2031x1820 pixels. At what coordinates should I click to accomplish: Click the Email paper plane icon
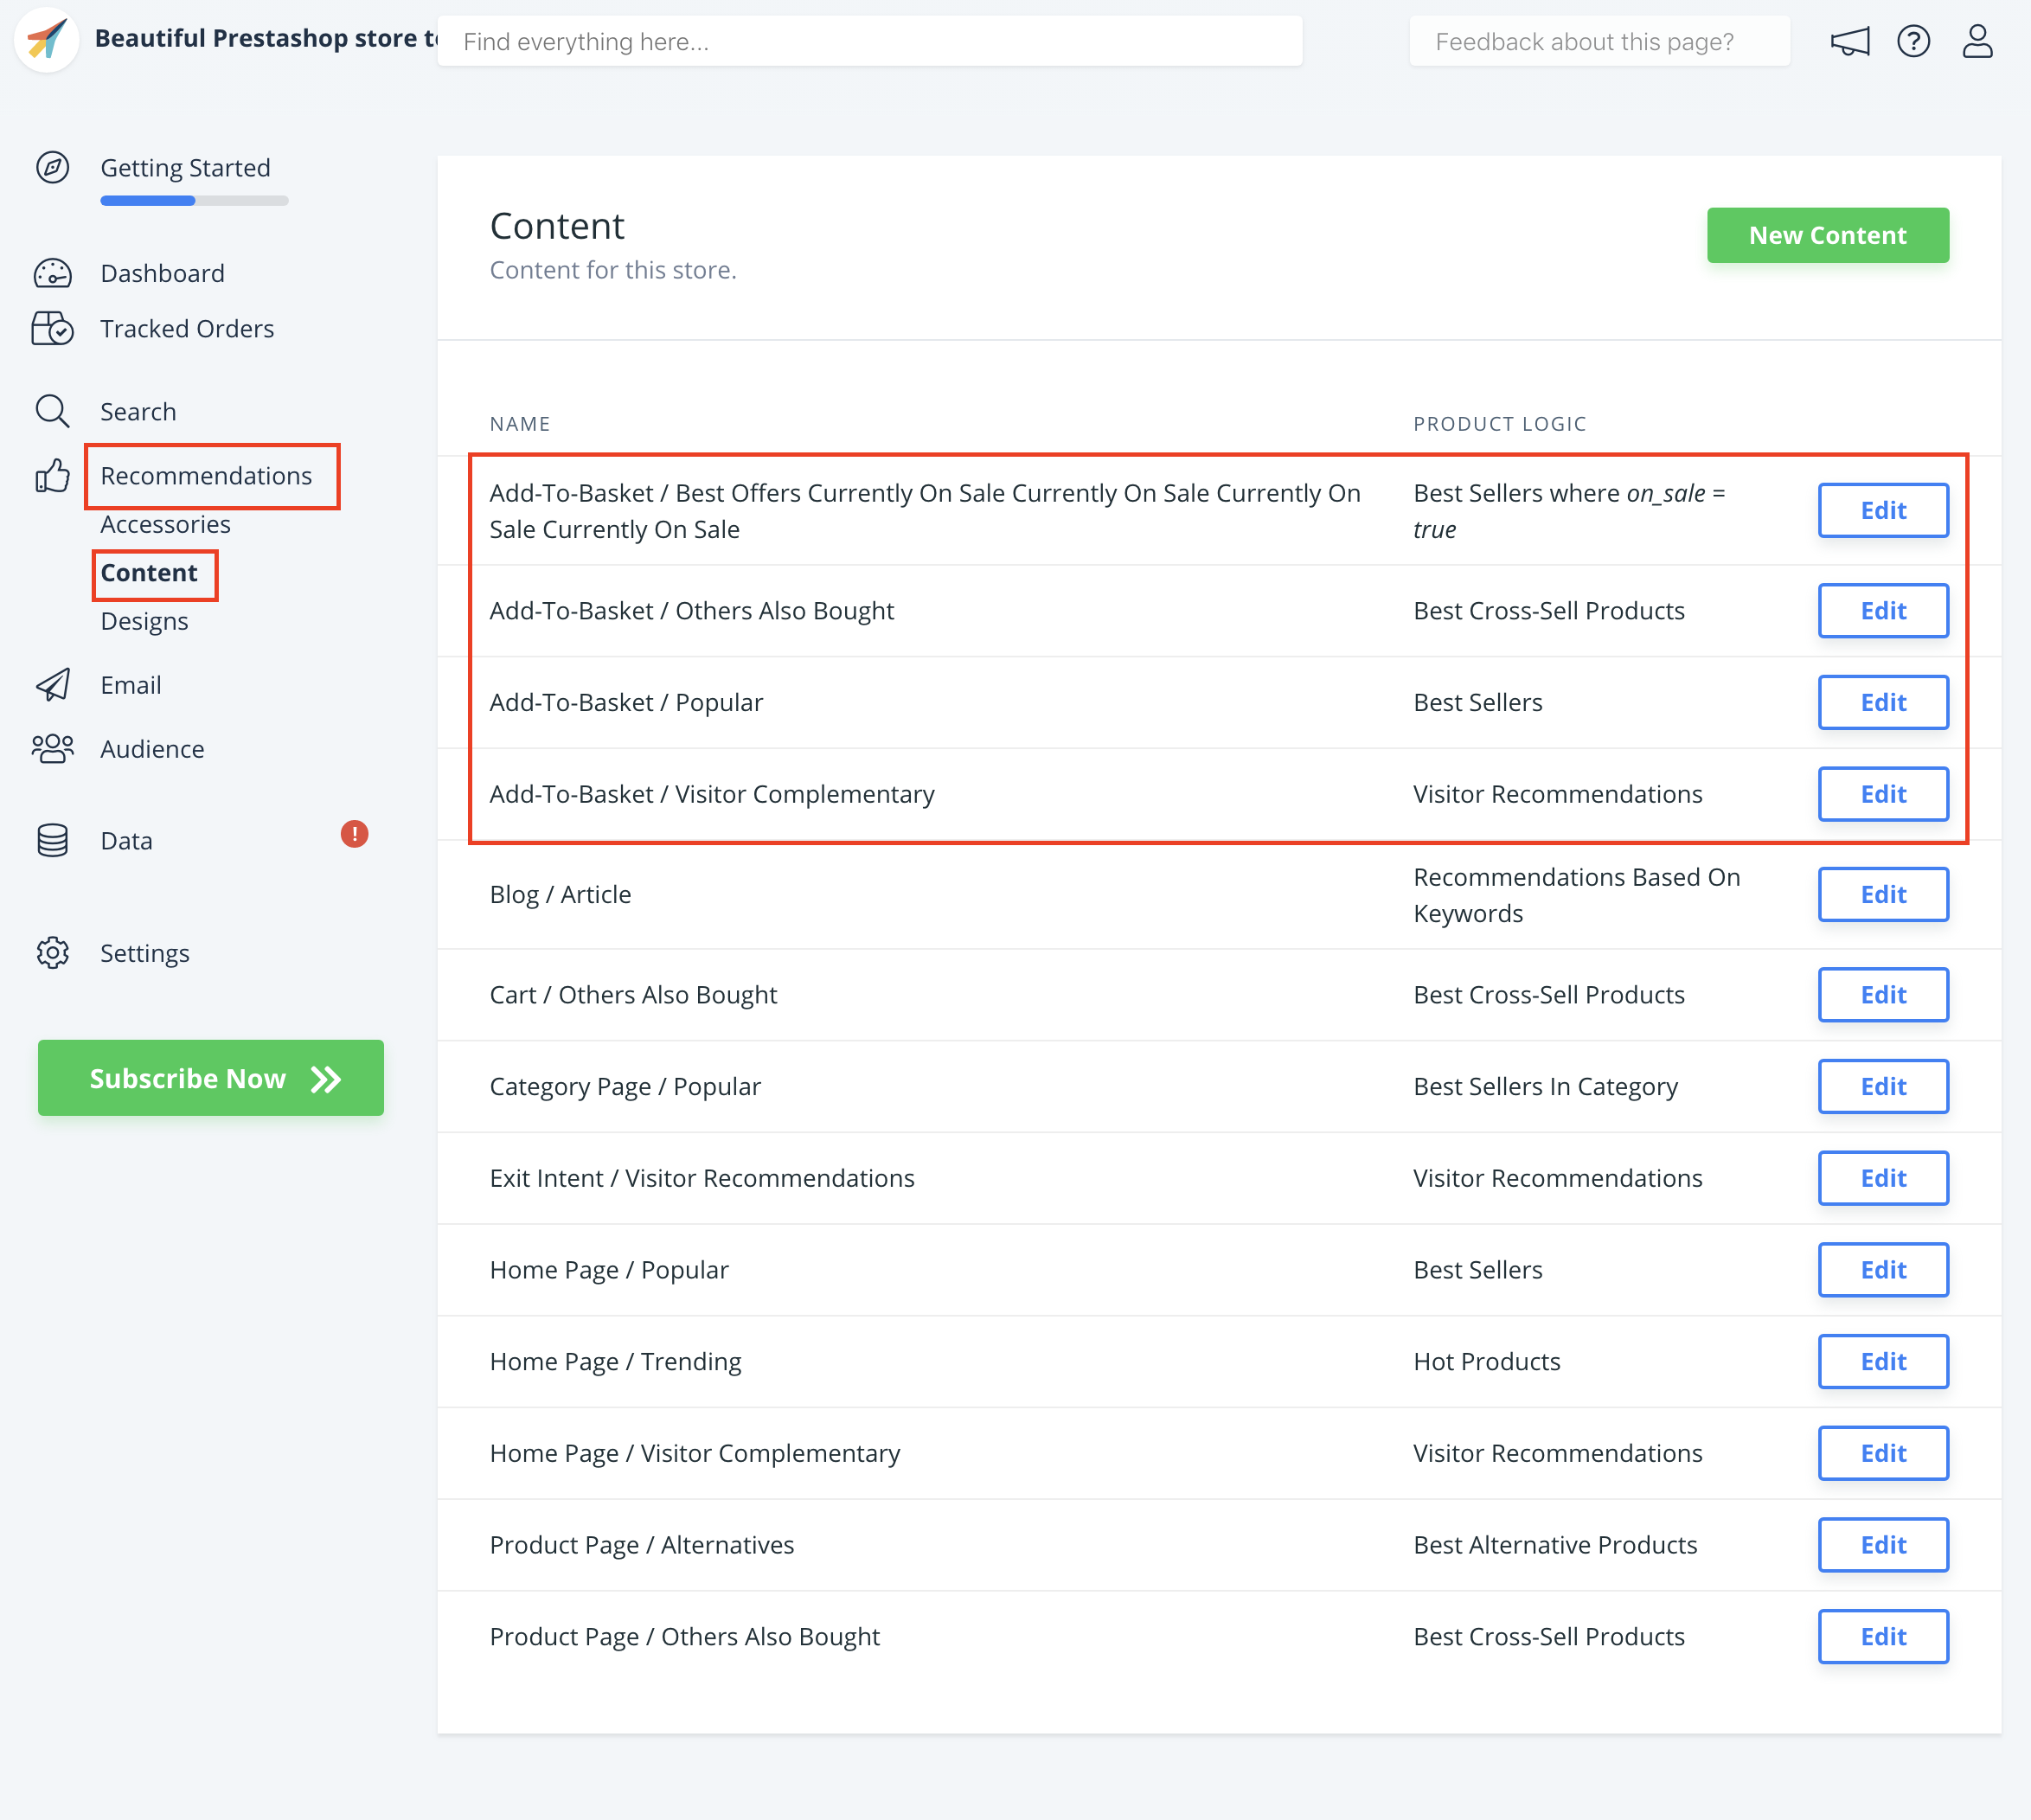52,685
